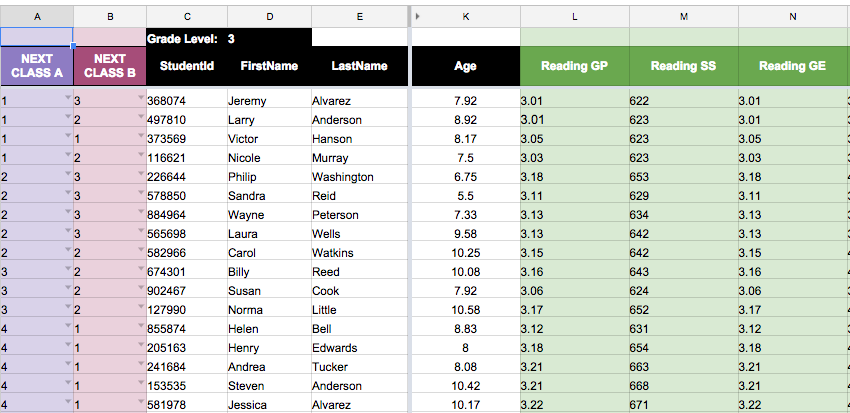Image resolution: width=850 pixels, height=413 pixels.
Task: Open Class A dropdown for Philip Washington row
Action: coord(68,173)
